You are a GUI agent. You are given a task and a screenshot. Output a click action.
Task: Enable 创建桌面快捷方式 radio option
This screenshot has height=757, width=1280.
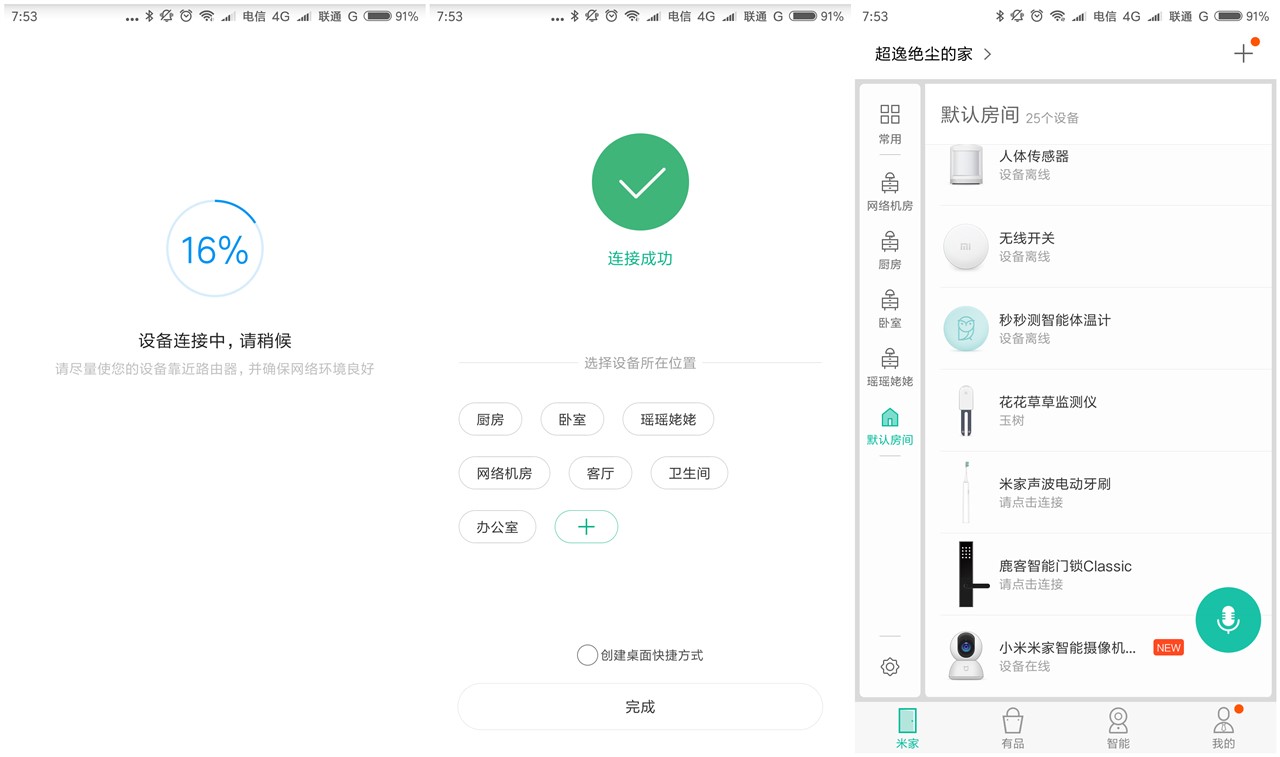(x=587, y=655)
